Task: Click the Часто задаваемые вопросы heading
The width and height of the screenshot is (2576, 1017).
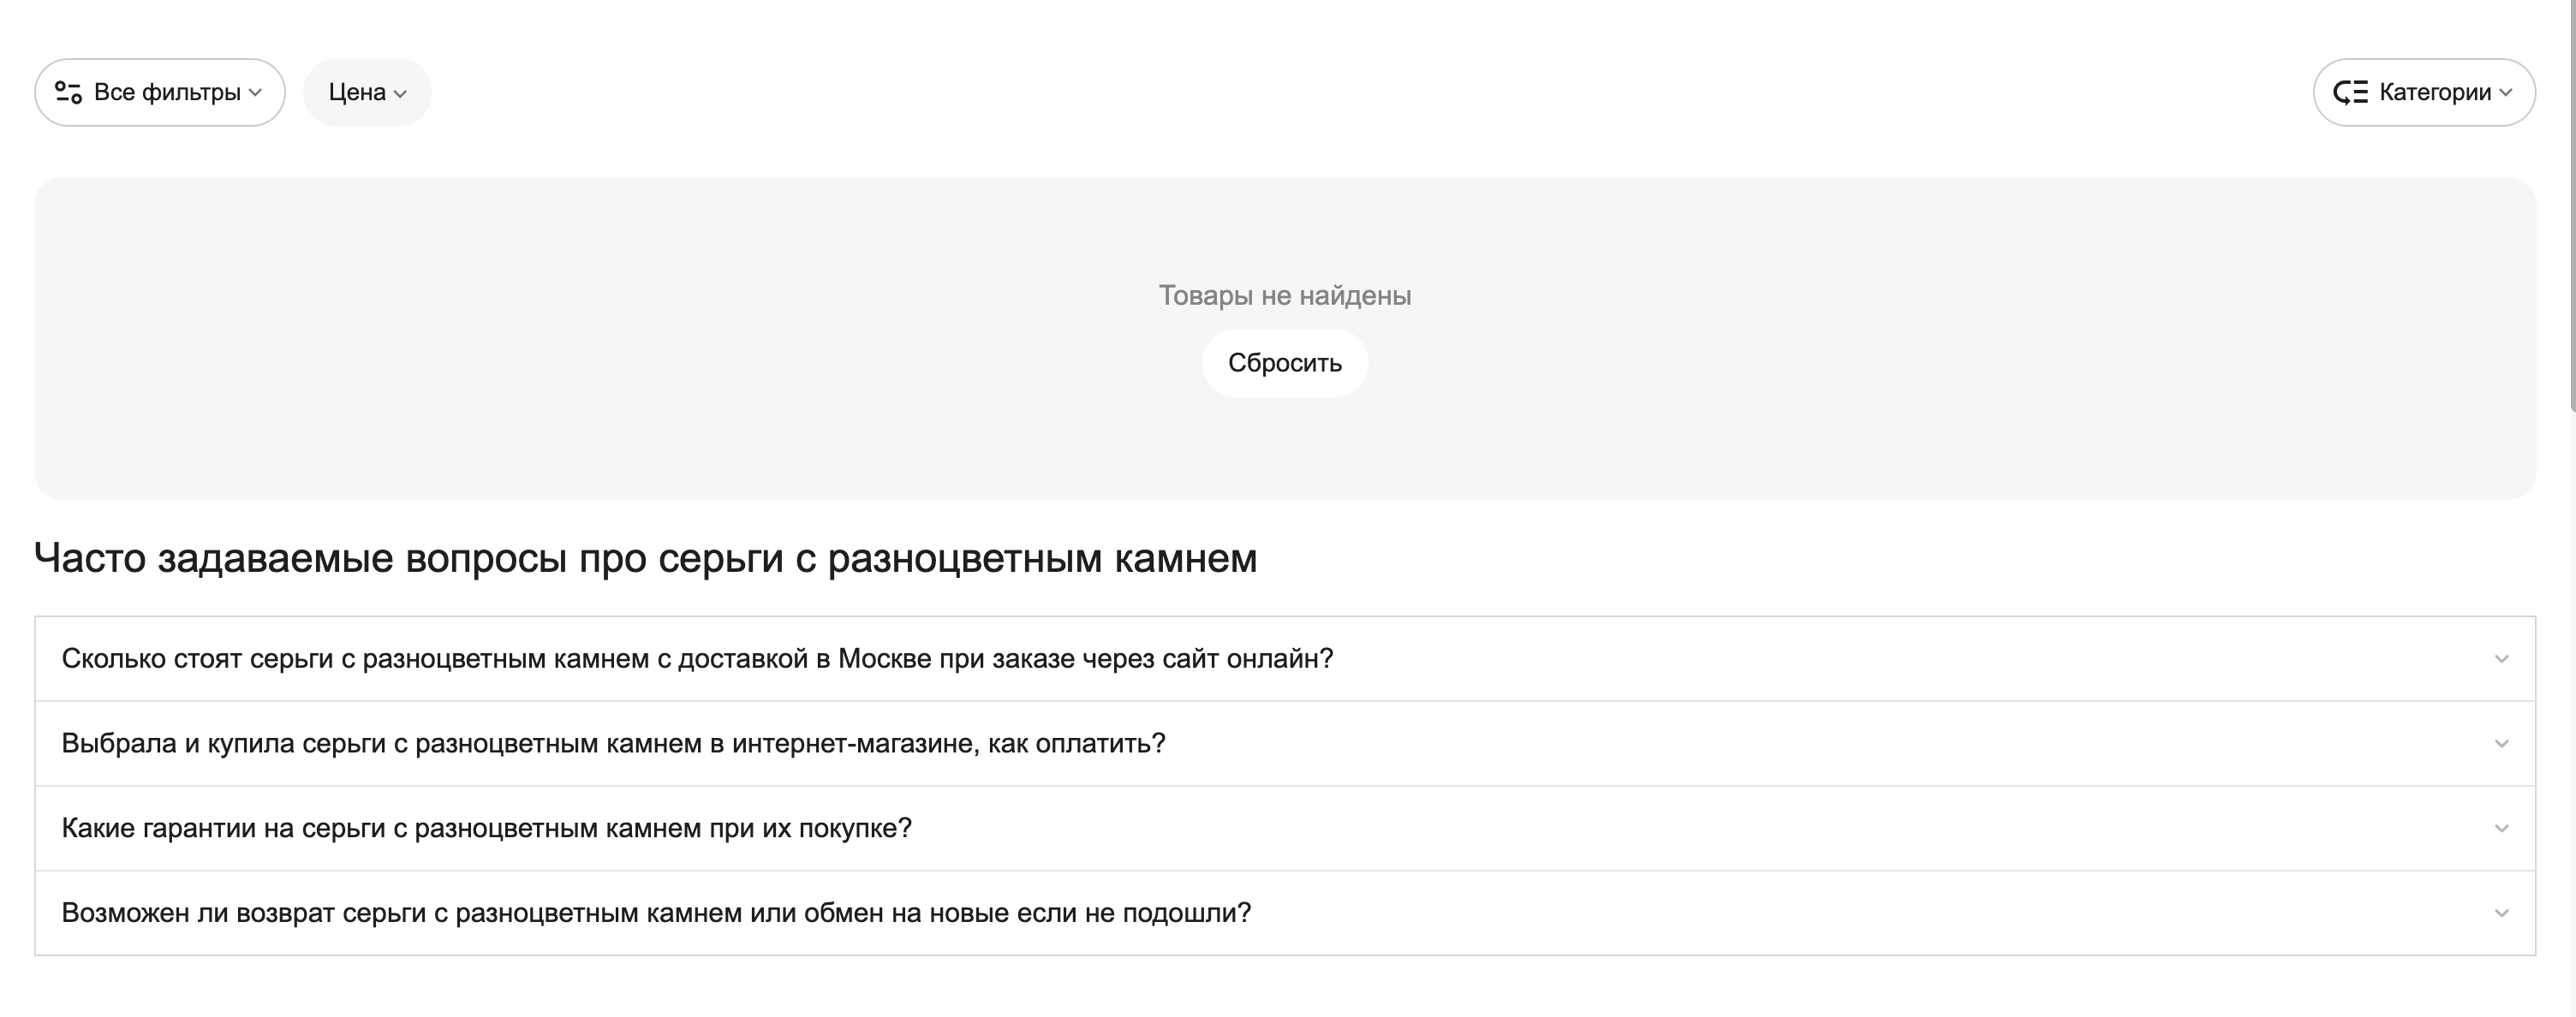Action: click(645, 558)
